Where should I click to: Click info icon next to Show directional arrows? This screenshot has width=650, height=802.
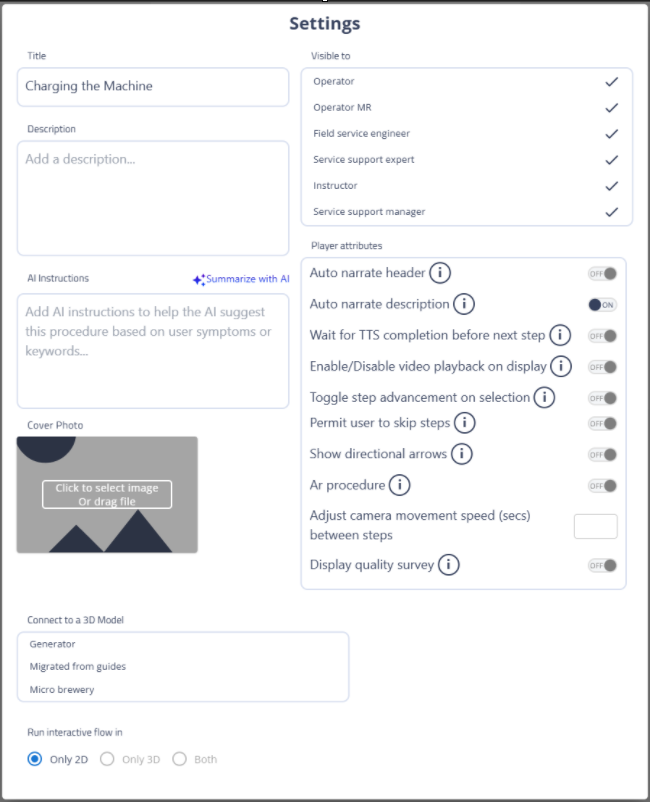(461, 454)
